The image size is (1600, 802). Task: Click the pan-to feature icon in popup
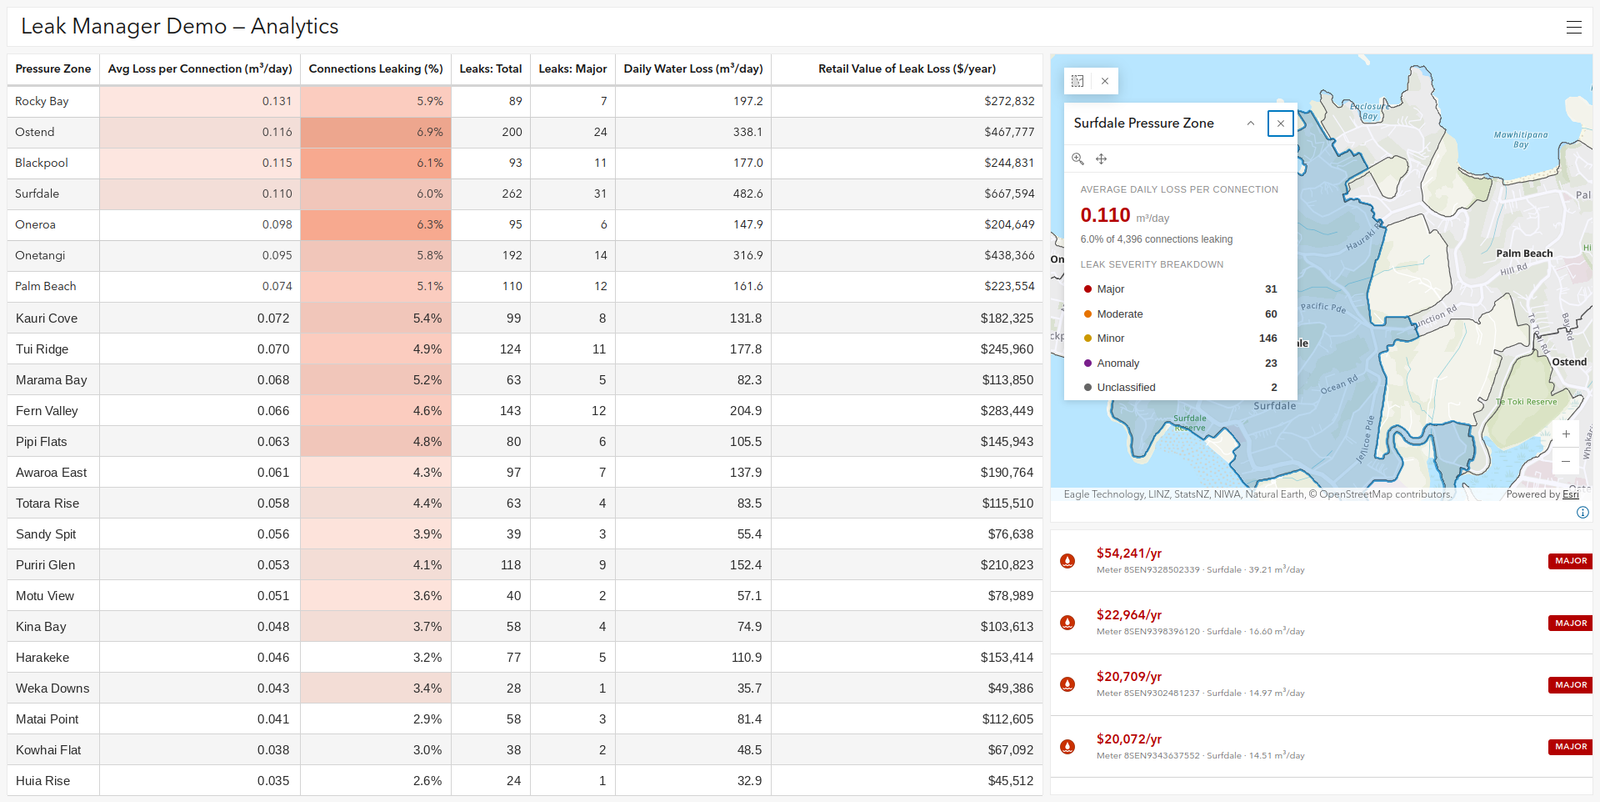1101,159
